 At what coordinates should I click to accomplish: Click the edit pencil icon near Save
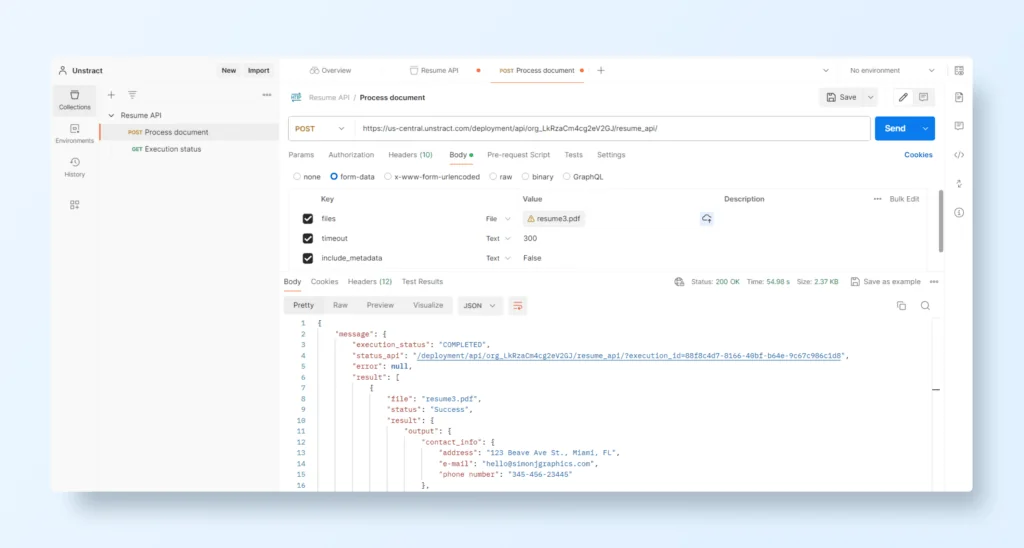[x=903, y=97]
